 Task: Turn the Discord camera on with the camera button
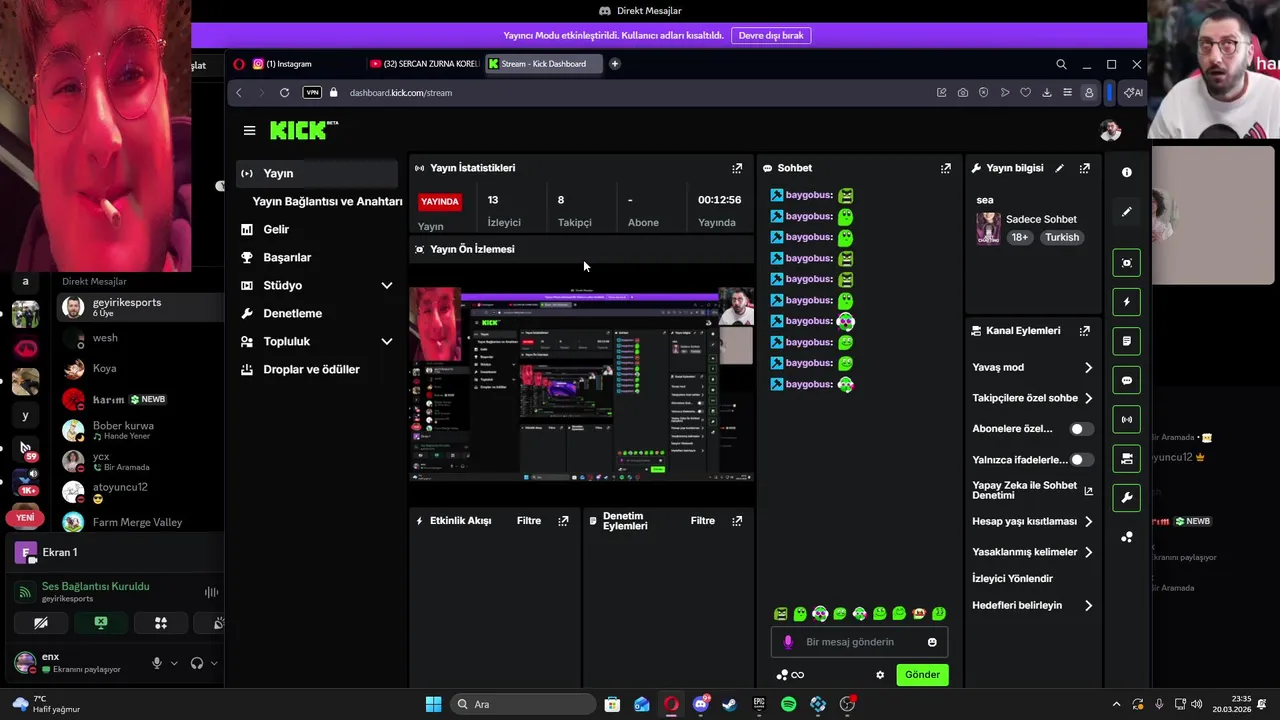pos(41,623)
